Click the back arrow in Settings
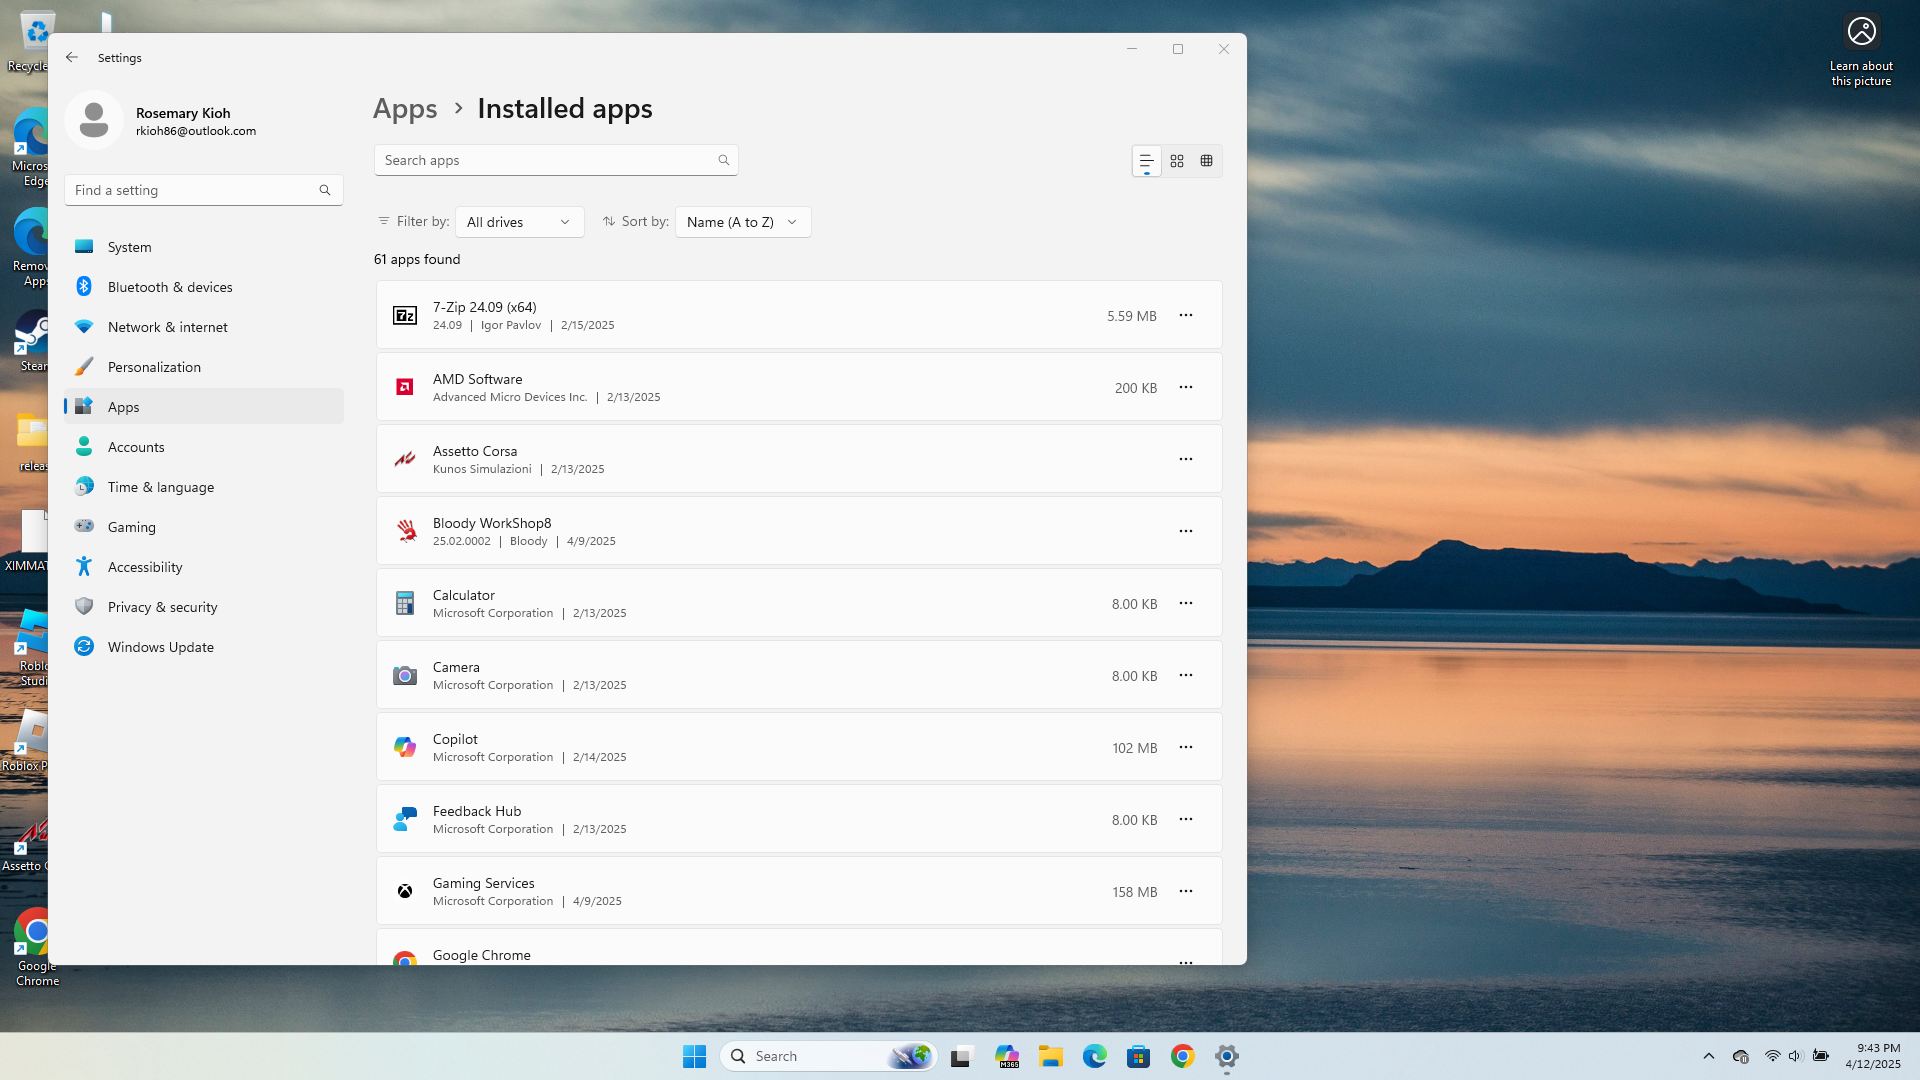Image resolution: width=1920 pixels, height=1080 pixels. 72,57
